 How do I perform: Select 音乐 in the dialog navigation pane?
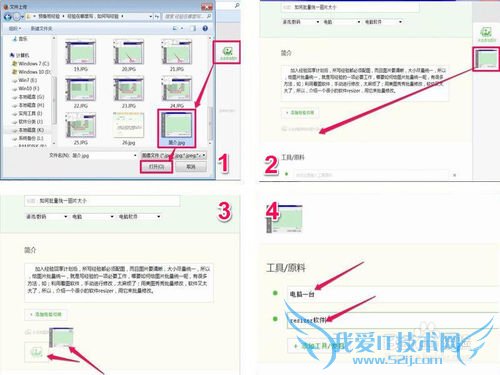(21, 39)
